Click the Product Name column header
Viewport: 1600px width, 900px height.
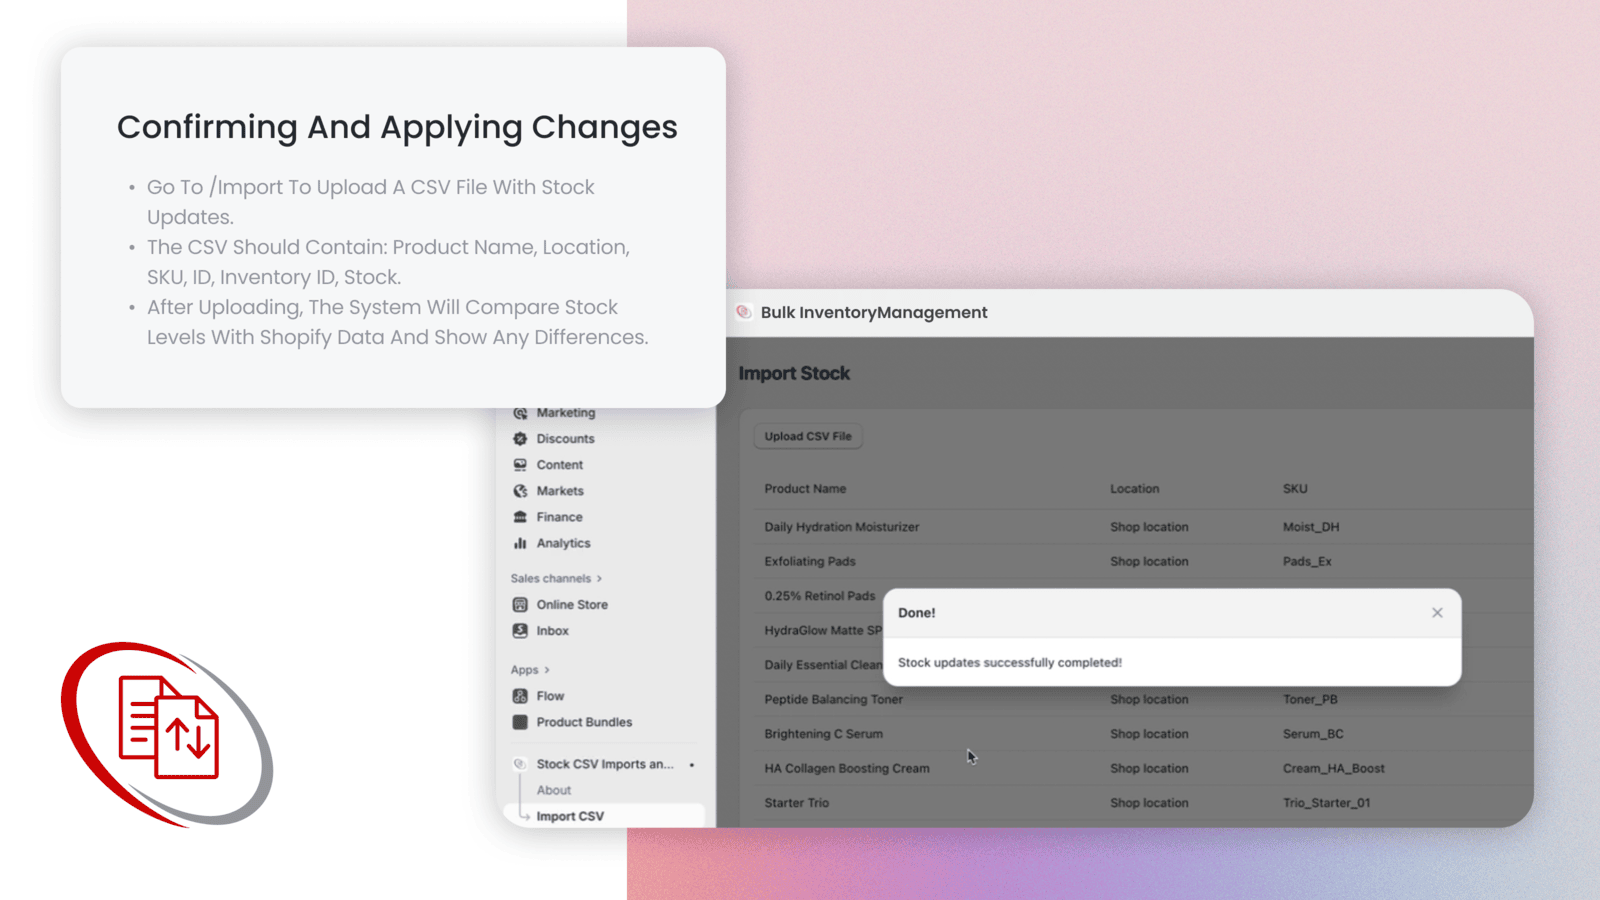pyautogui.click(x=805, y=489)
